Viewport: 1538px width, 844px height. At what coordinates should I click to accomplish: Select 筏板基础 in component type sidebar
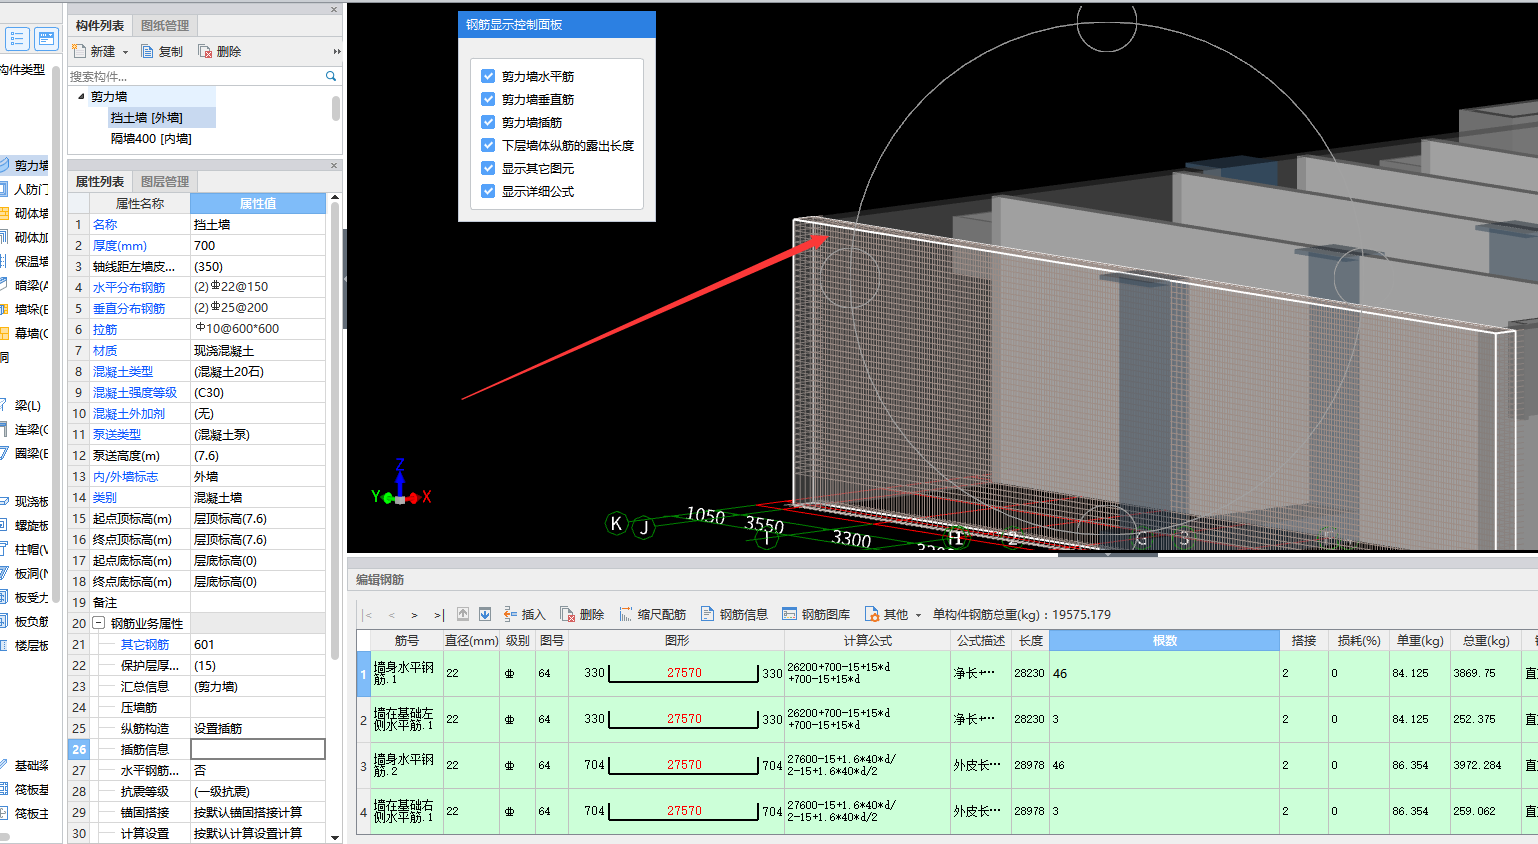25,789
